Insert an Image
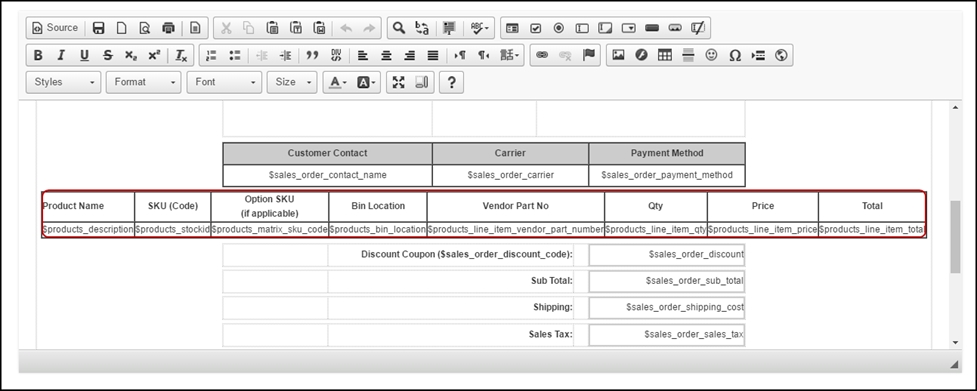Image resolution: width=977 pixels, height=391 pixels. (618, 55)
